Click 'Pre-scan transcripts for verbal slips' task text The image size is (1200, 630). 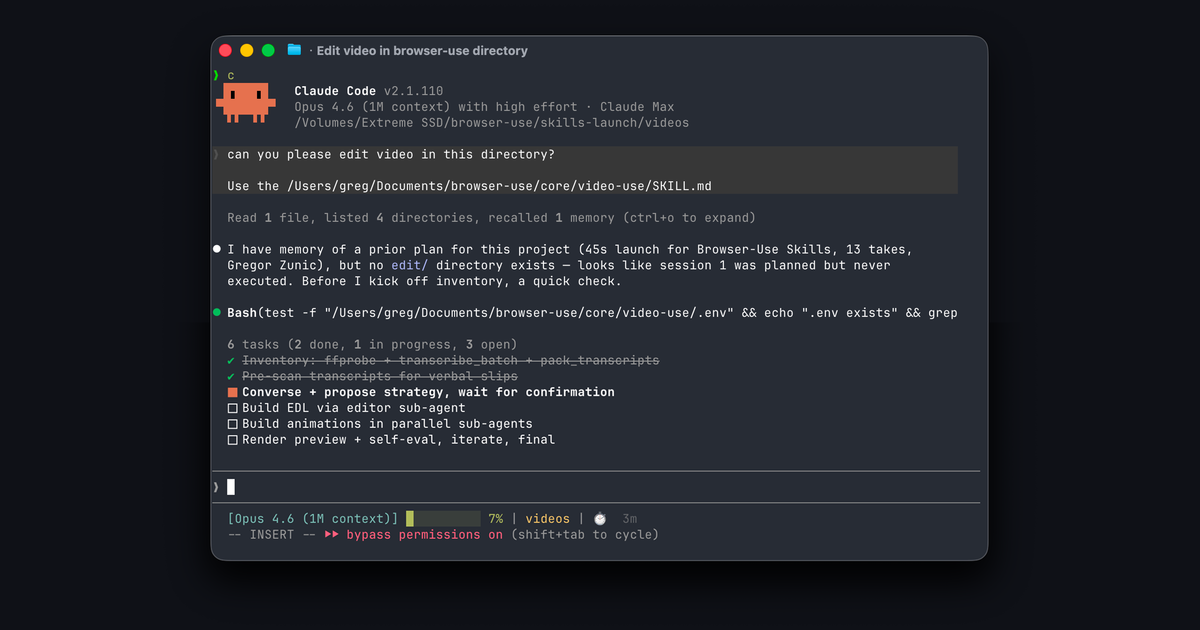click(x=380, y=376)
